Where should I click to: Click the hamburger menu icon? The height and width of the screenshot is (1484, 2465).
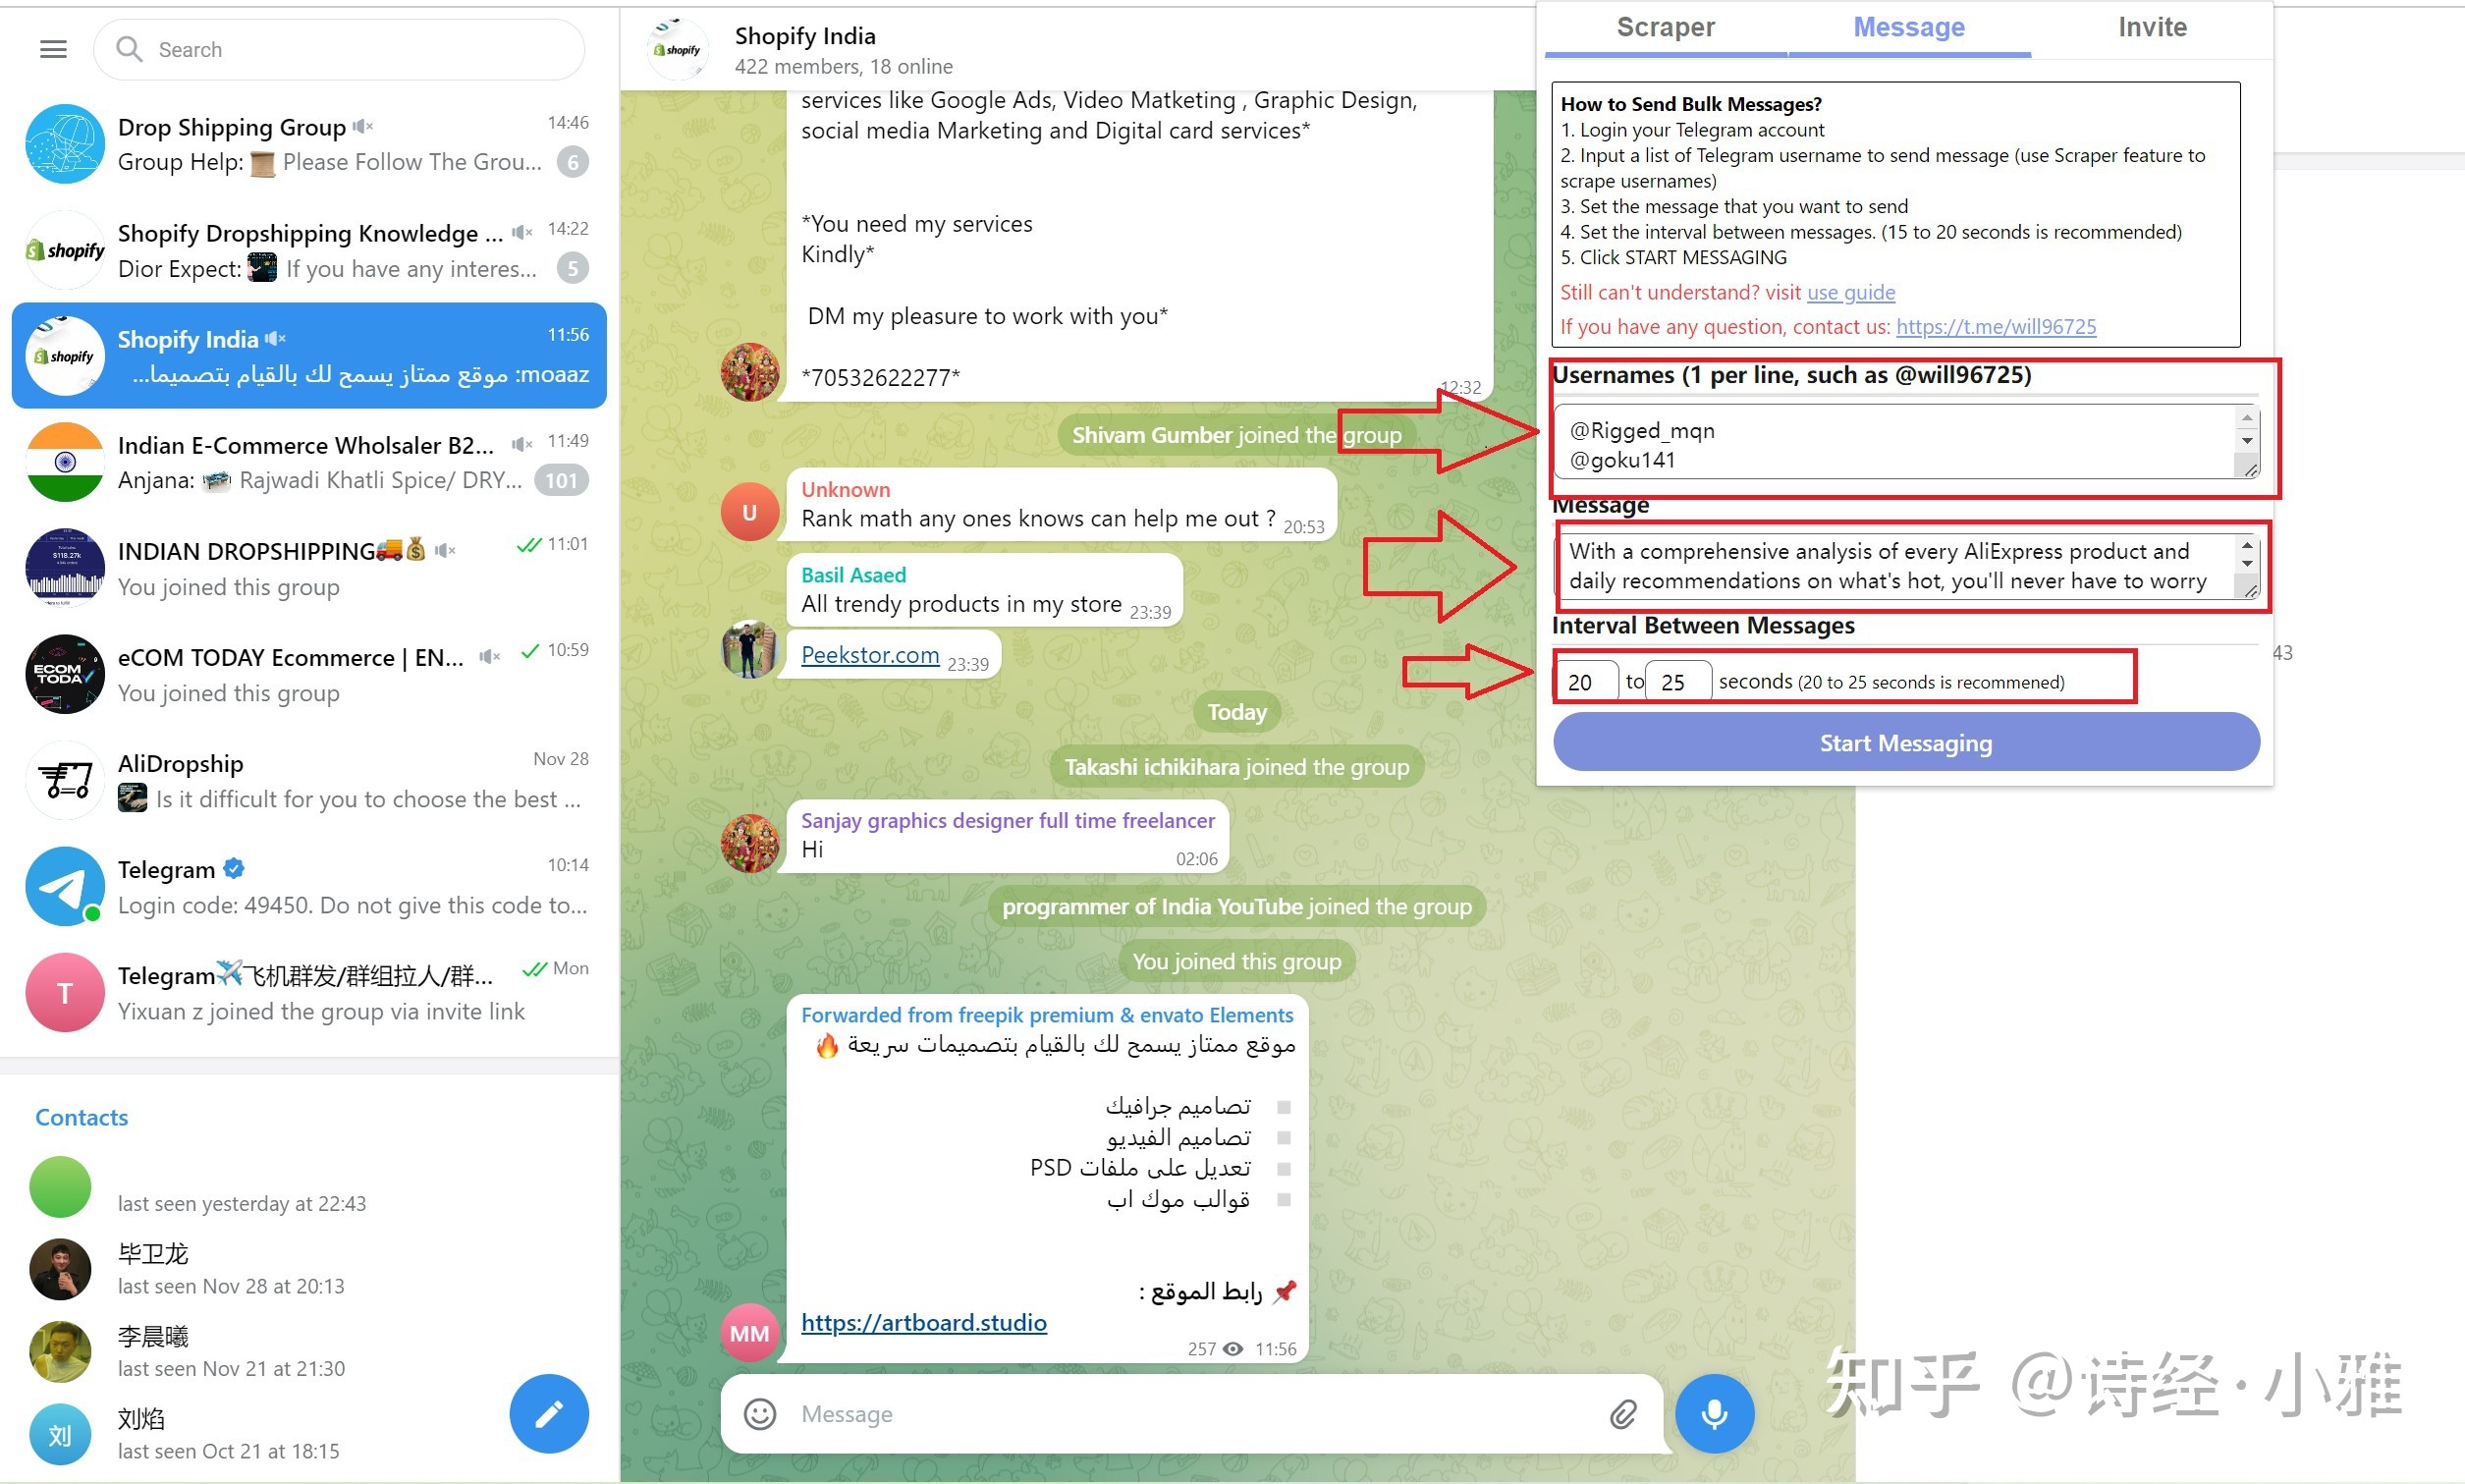coord(53,49)
